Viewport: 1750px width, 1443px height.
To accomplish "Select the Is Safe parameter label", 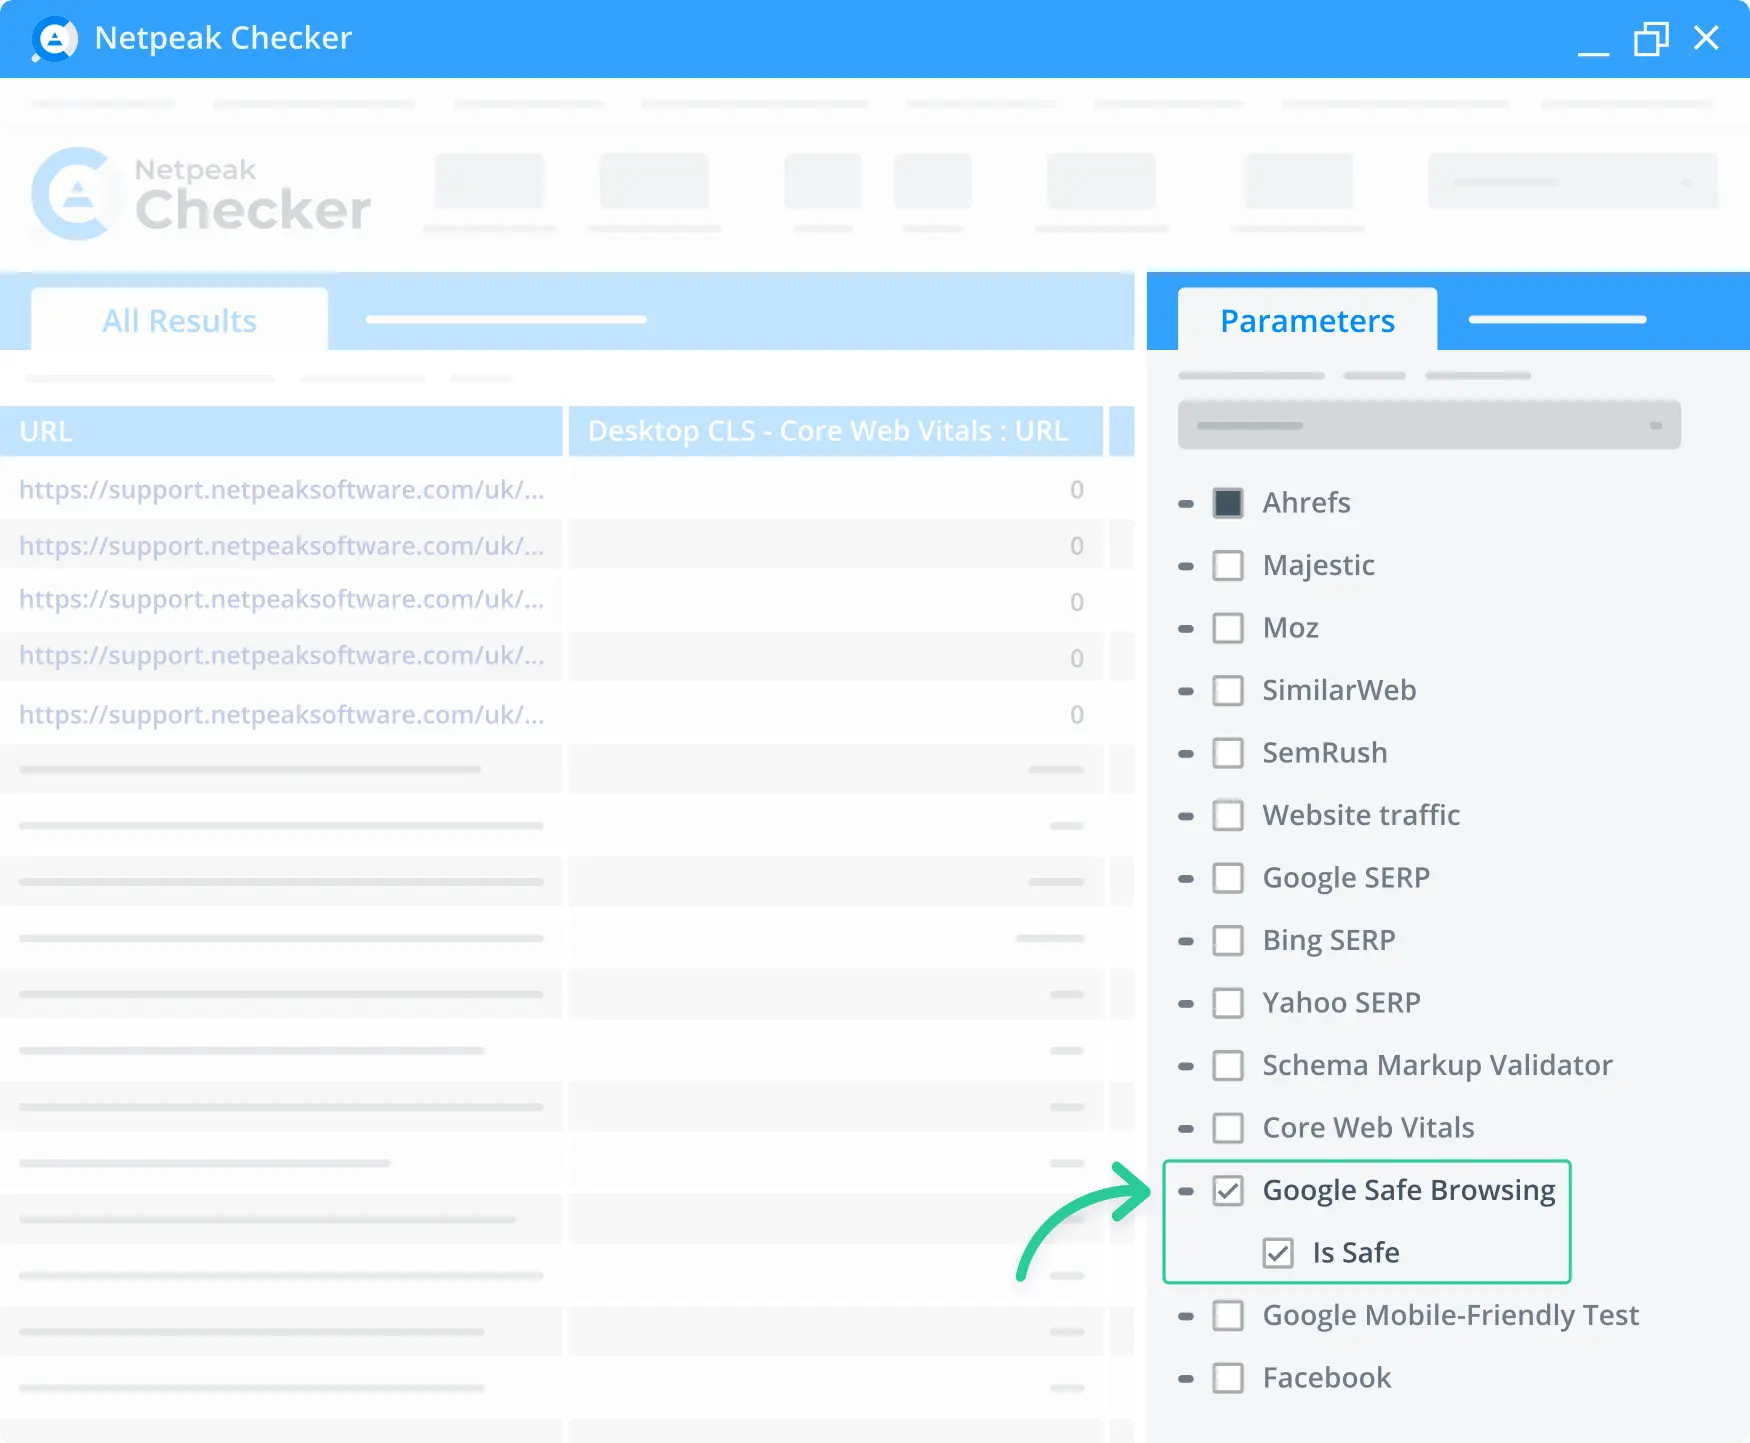I will point(1356,1253).
